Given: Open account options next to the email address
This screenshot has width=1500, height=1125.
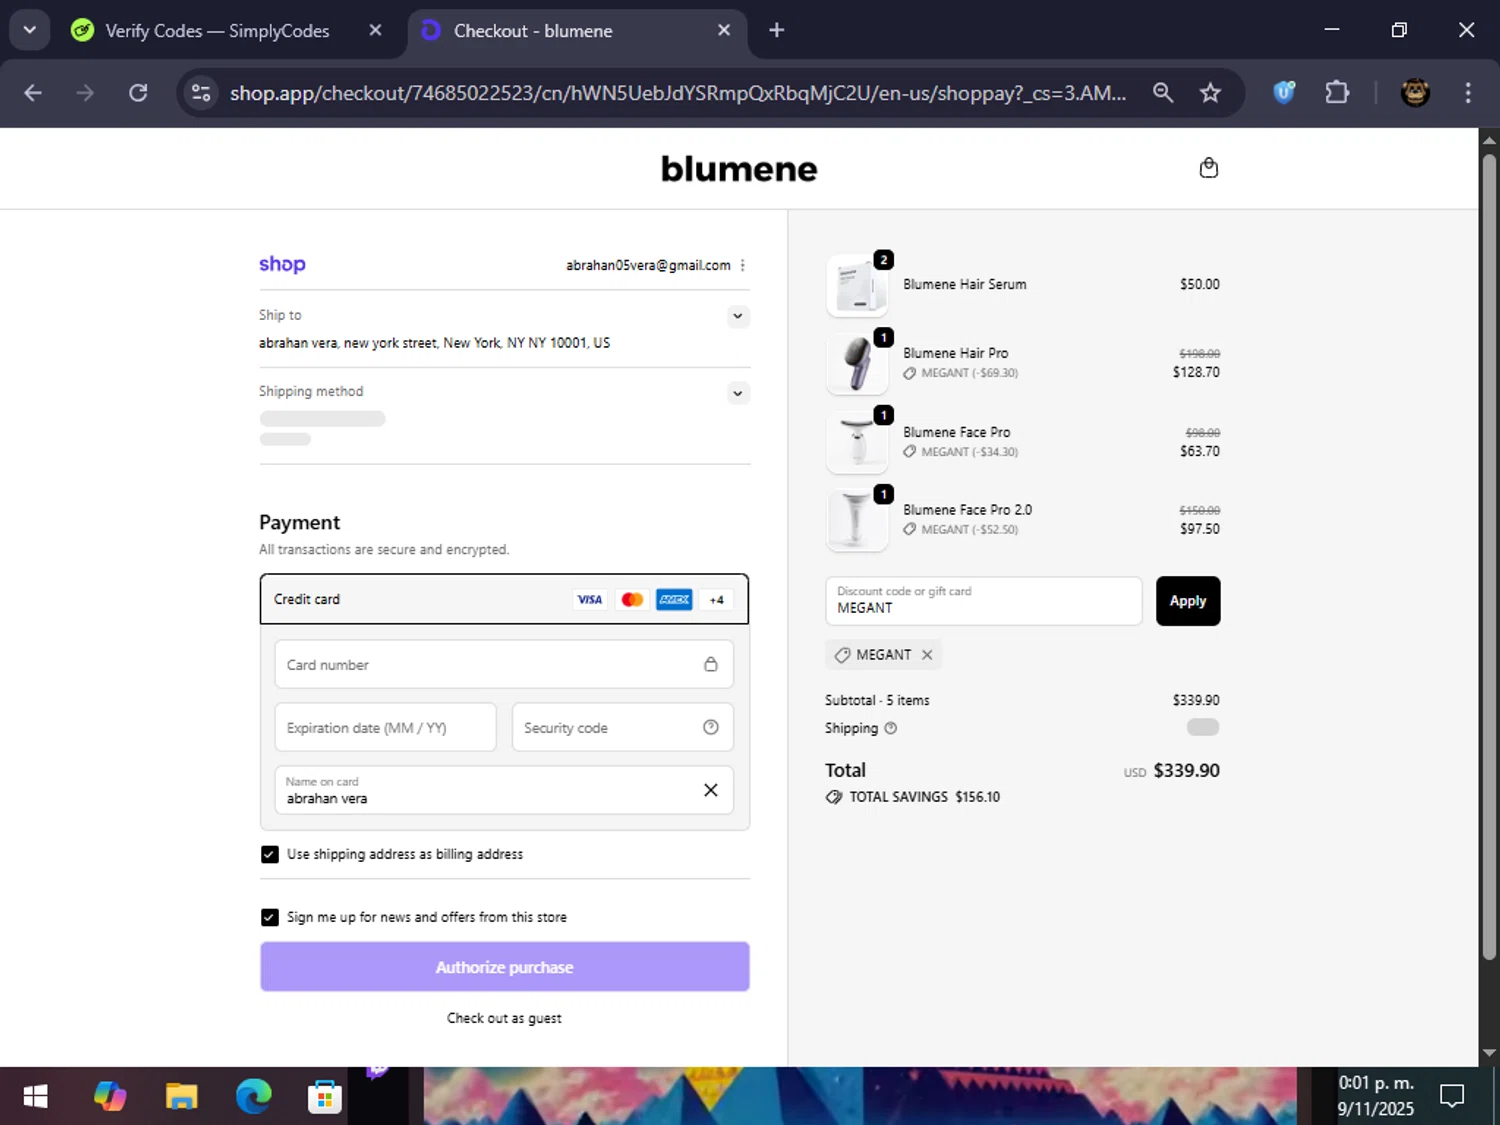Looking at the screenshot, I should click(742, 265).
